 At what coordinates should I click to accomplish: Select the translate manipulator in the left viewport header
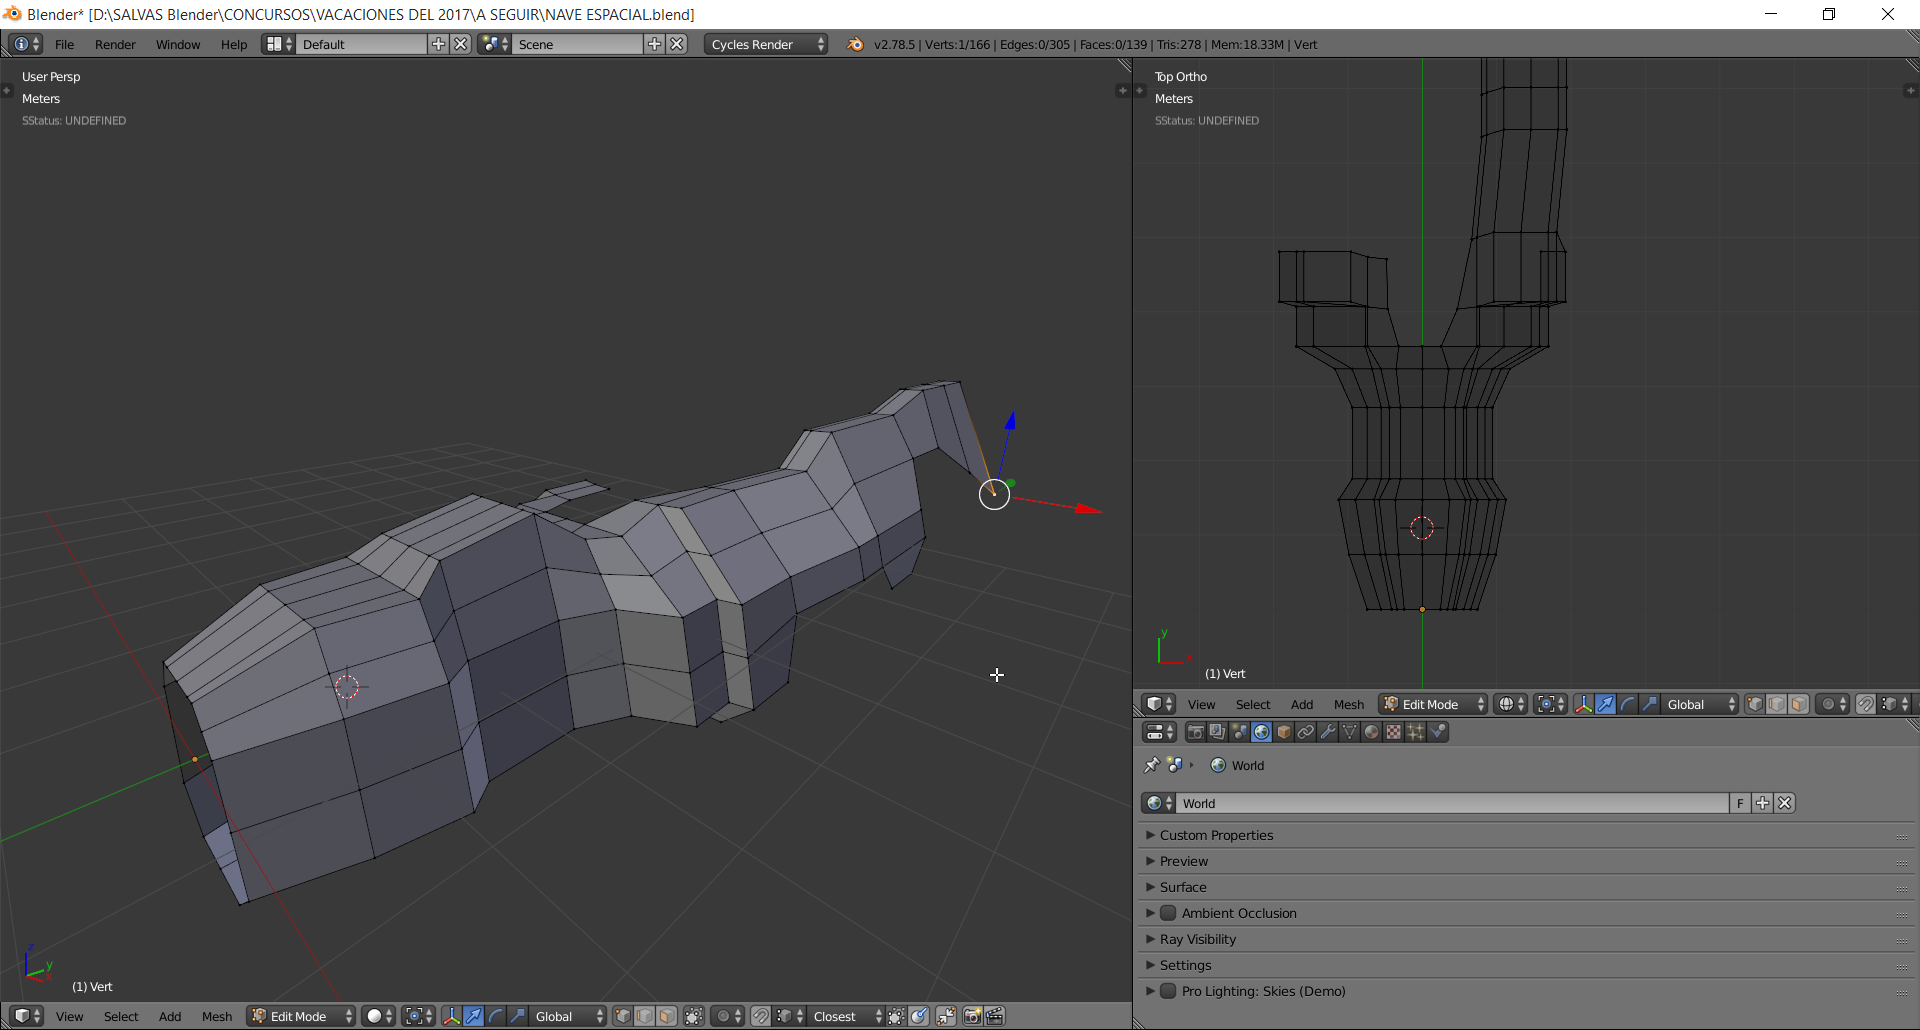tap(474, 1016)
